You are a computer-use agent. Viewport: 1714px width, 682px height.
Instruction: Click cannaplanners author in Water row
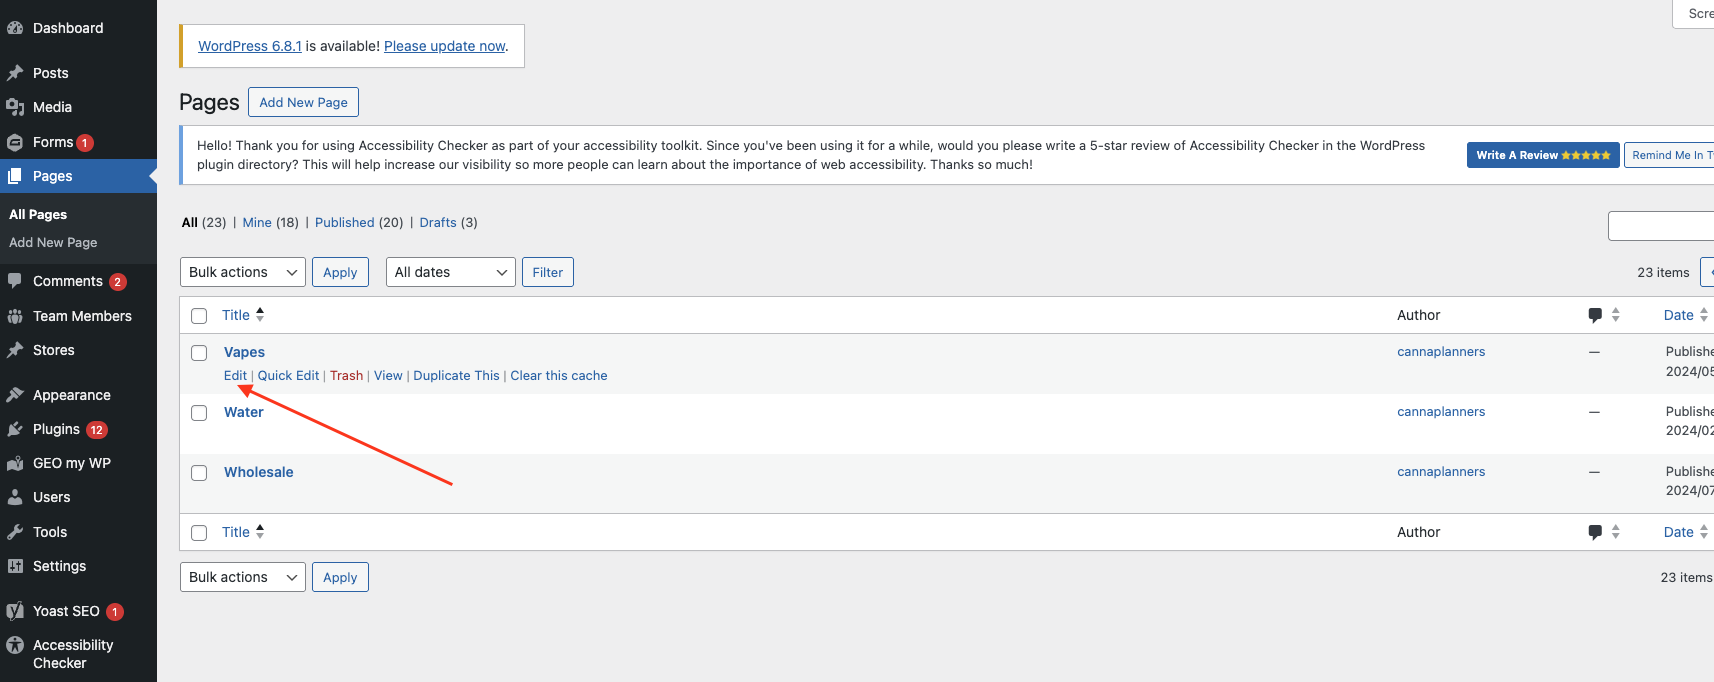tap(1441, 411)
